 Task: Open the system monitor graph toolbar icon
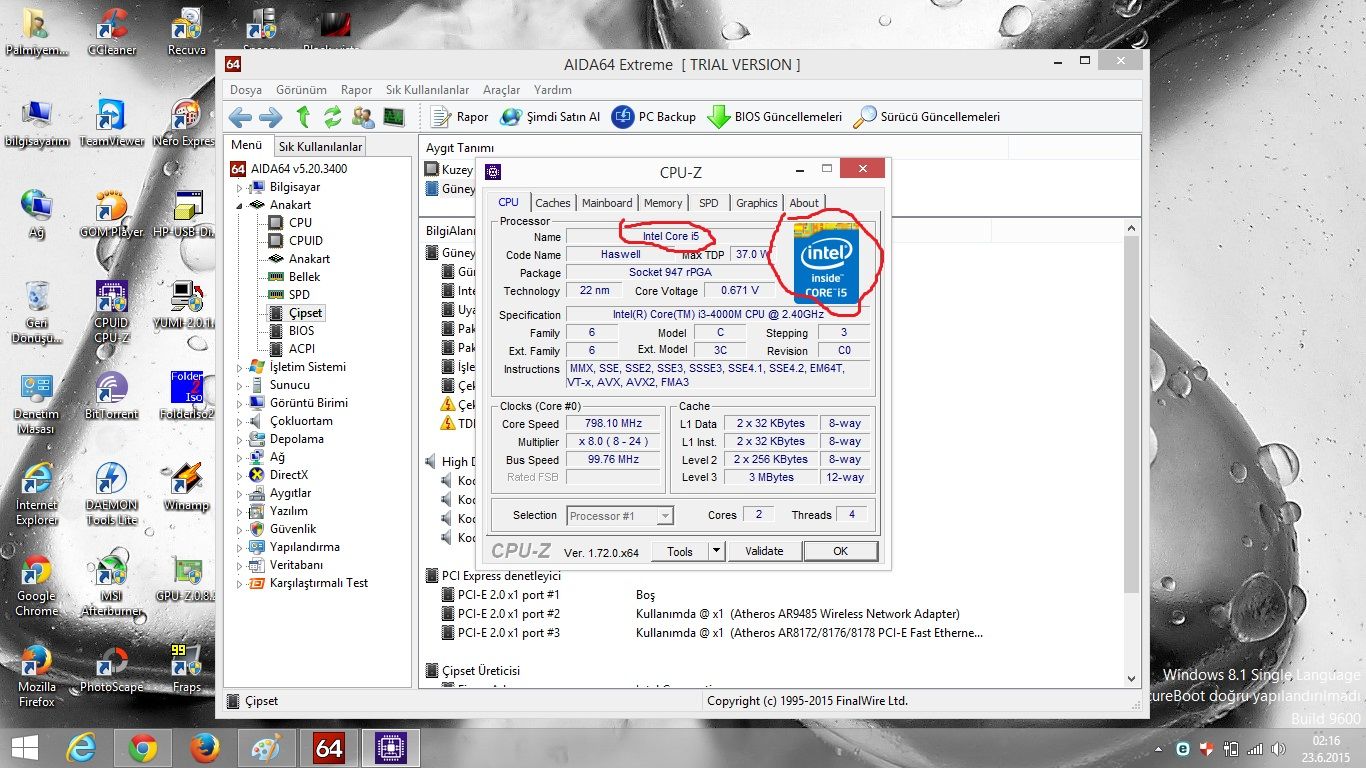pos(394,117)
